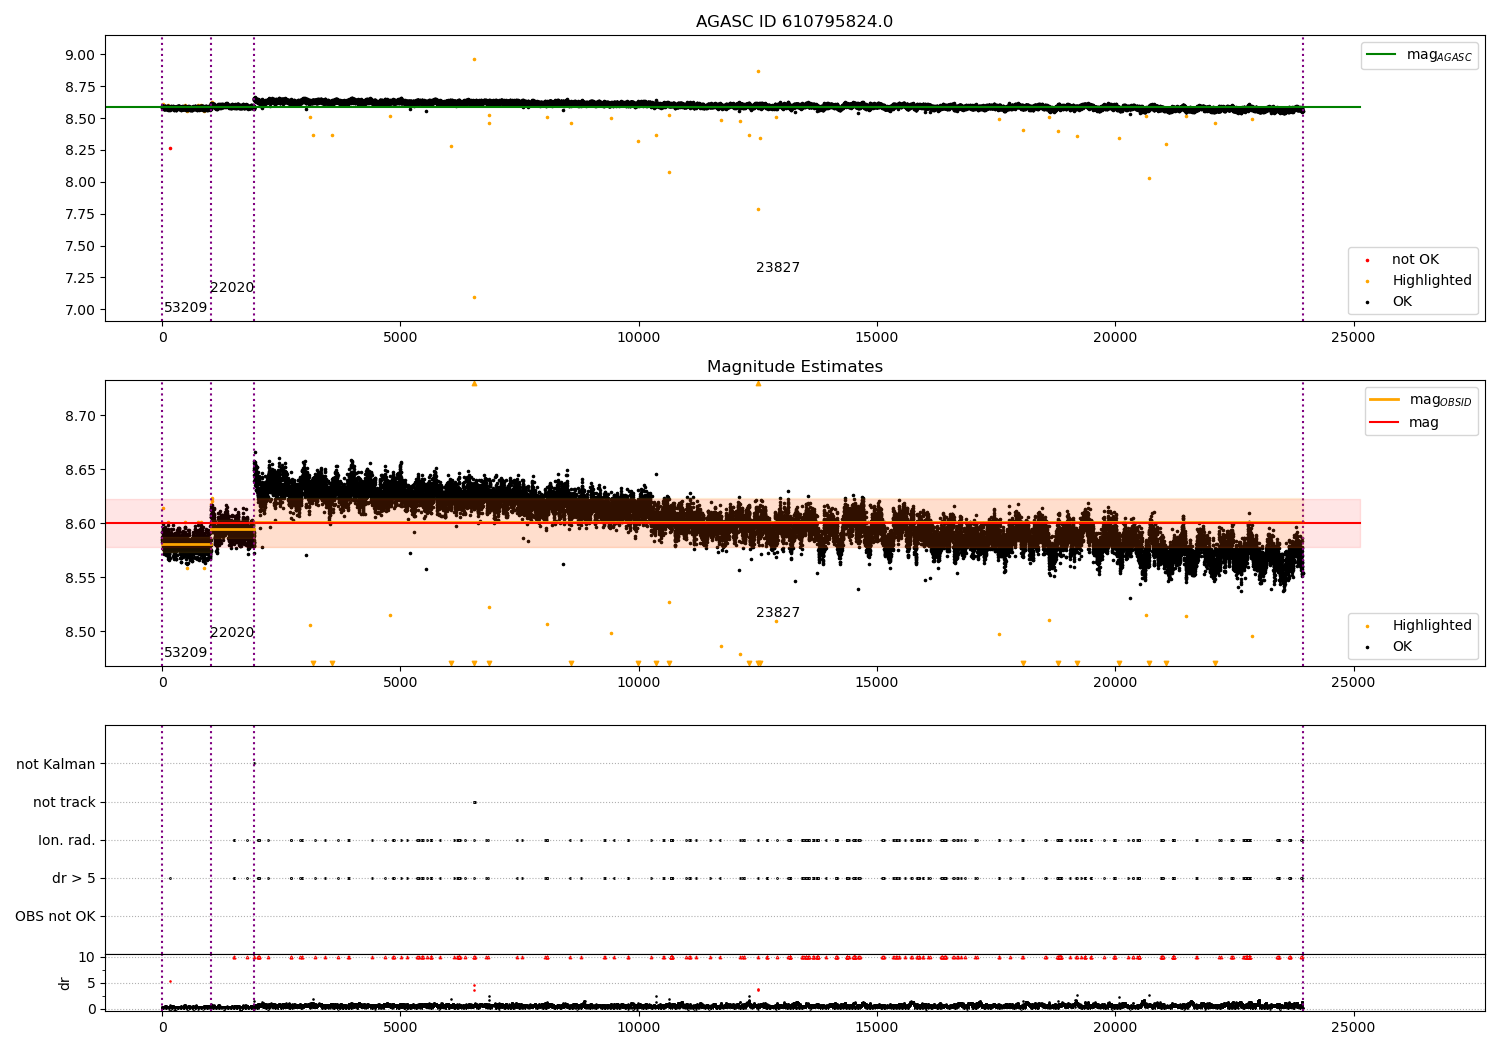Click the 7.00 y-axis tick in the top plot
Screen dimensions: 1500x1050
point(80,310)
